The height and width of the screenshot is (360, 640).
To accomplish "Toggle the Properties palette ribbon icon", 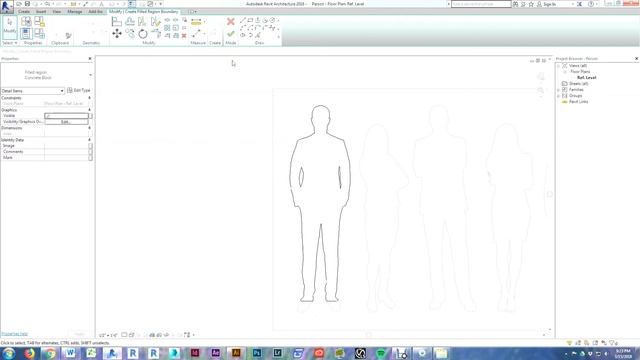I will tap(26, 33).
